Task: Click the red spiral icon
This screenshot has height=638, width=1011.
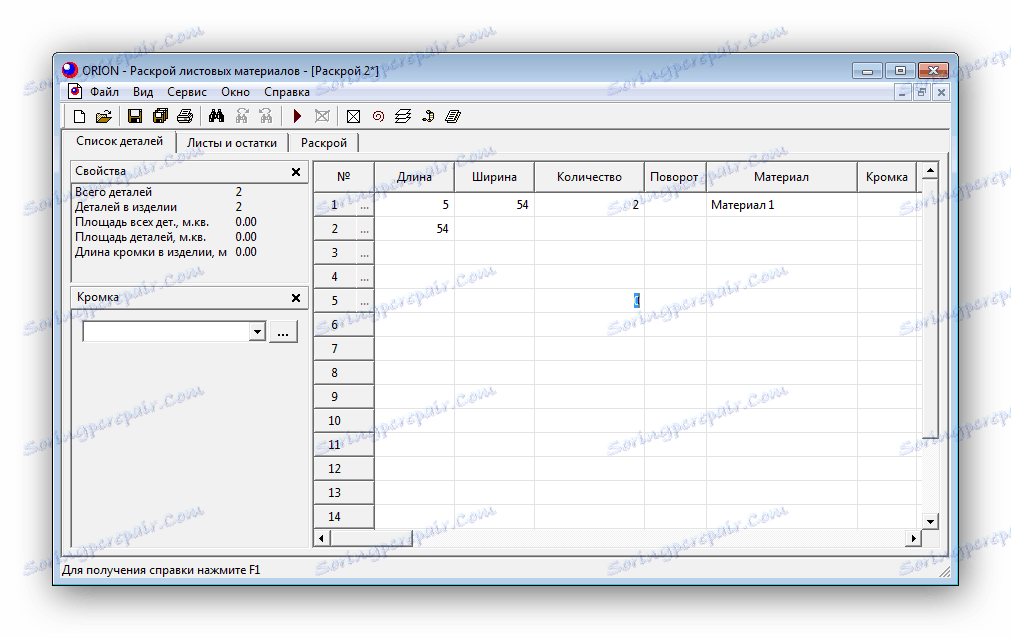Action: pos(378,116)
